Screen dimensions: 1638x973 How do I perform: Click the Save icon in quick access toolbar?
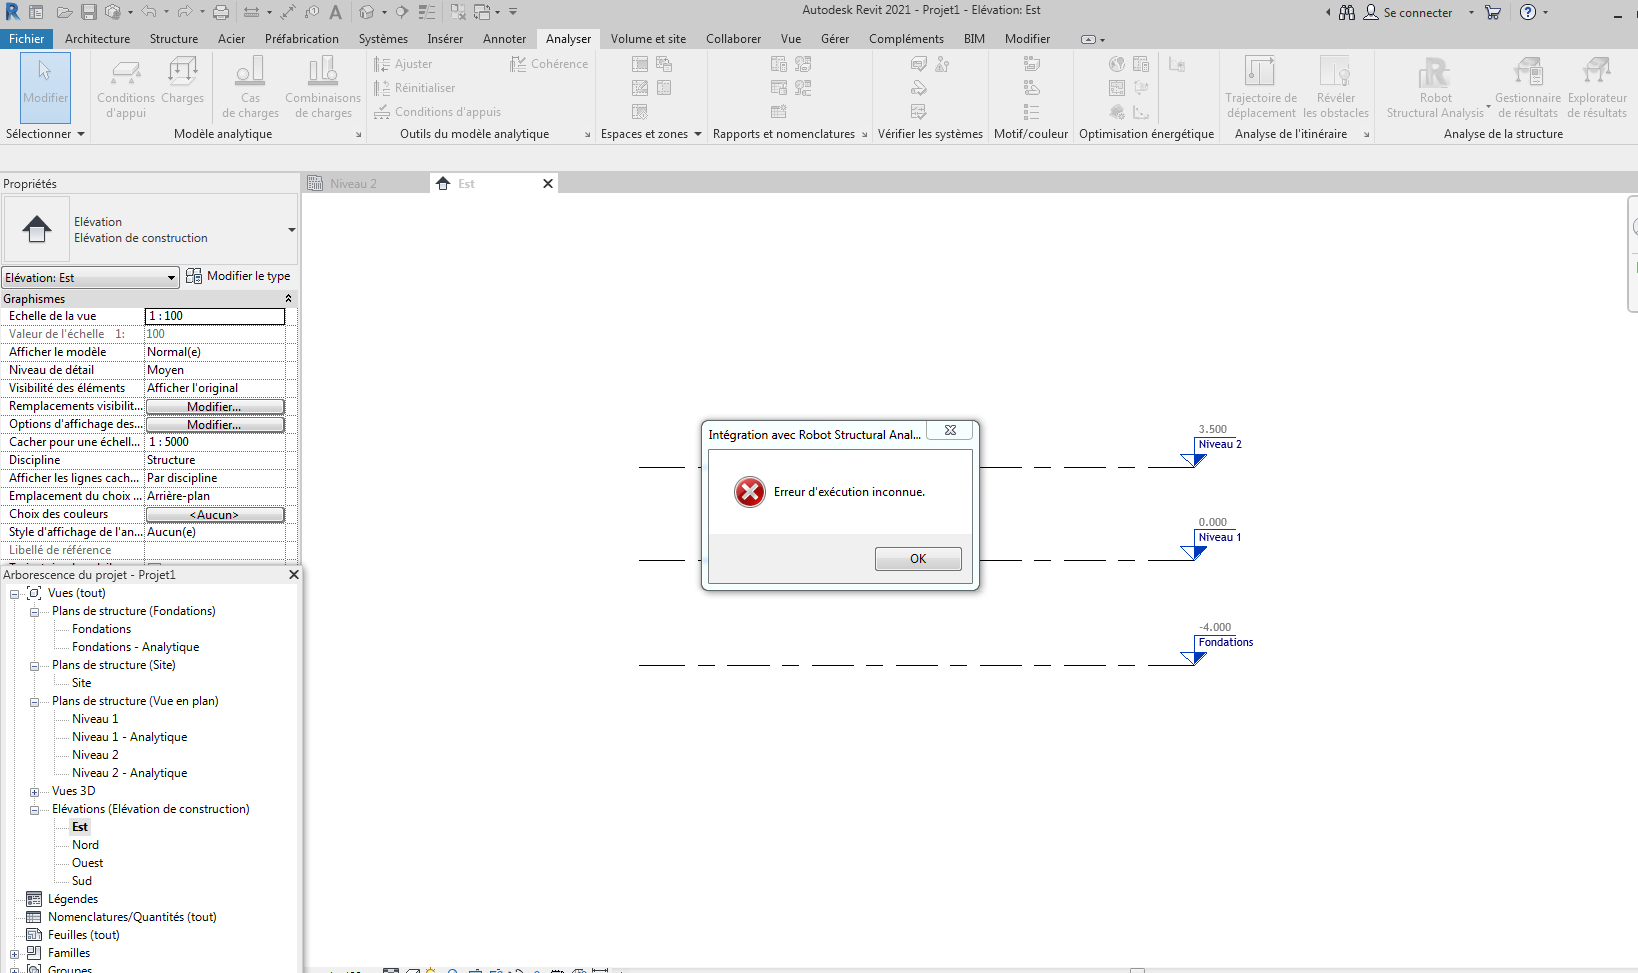(x=89, y=12)
